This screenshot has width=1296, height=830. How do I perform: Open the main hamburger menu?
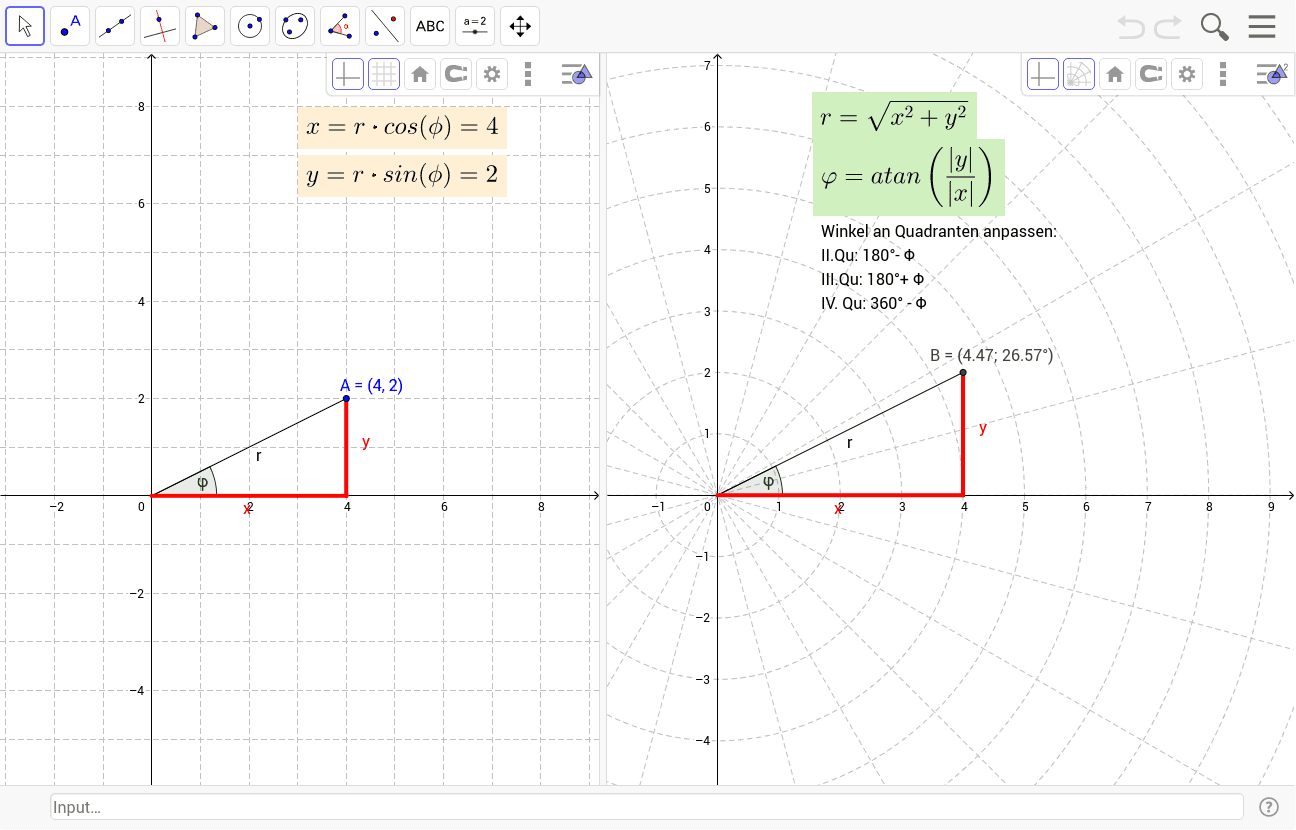tap(1262, 26)
